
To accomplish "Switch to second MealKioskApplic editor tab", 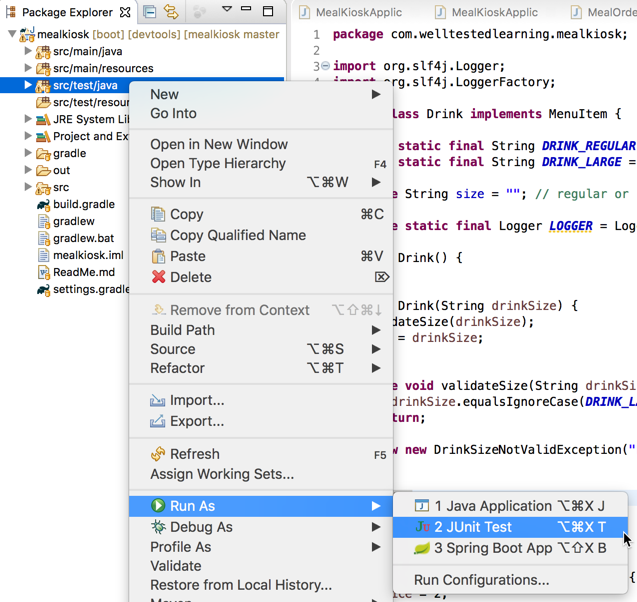I will [x=487, y=12].
